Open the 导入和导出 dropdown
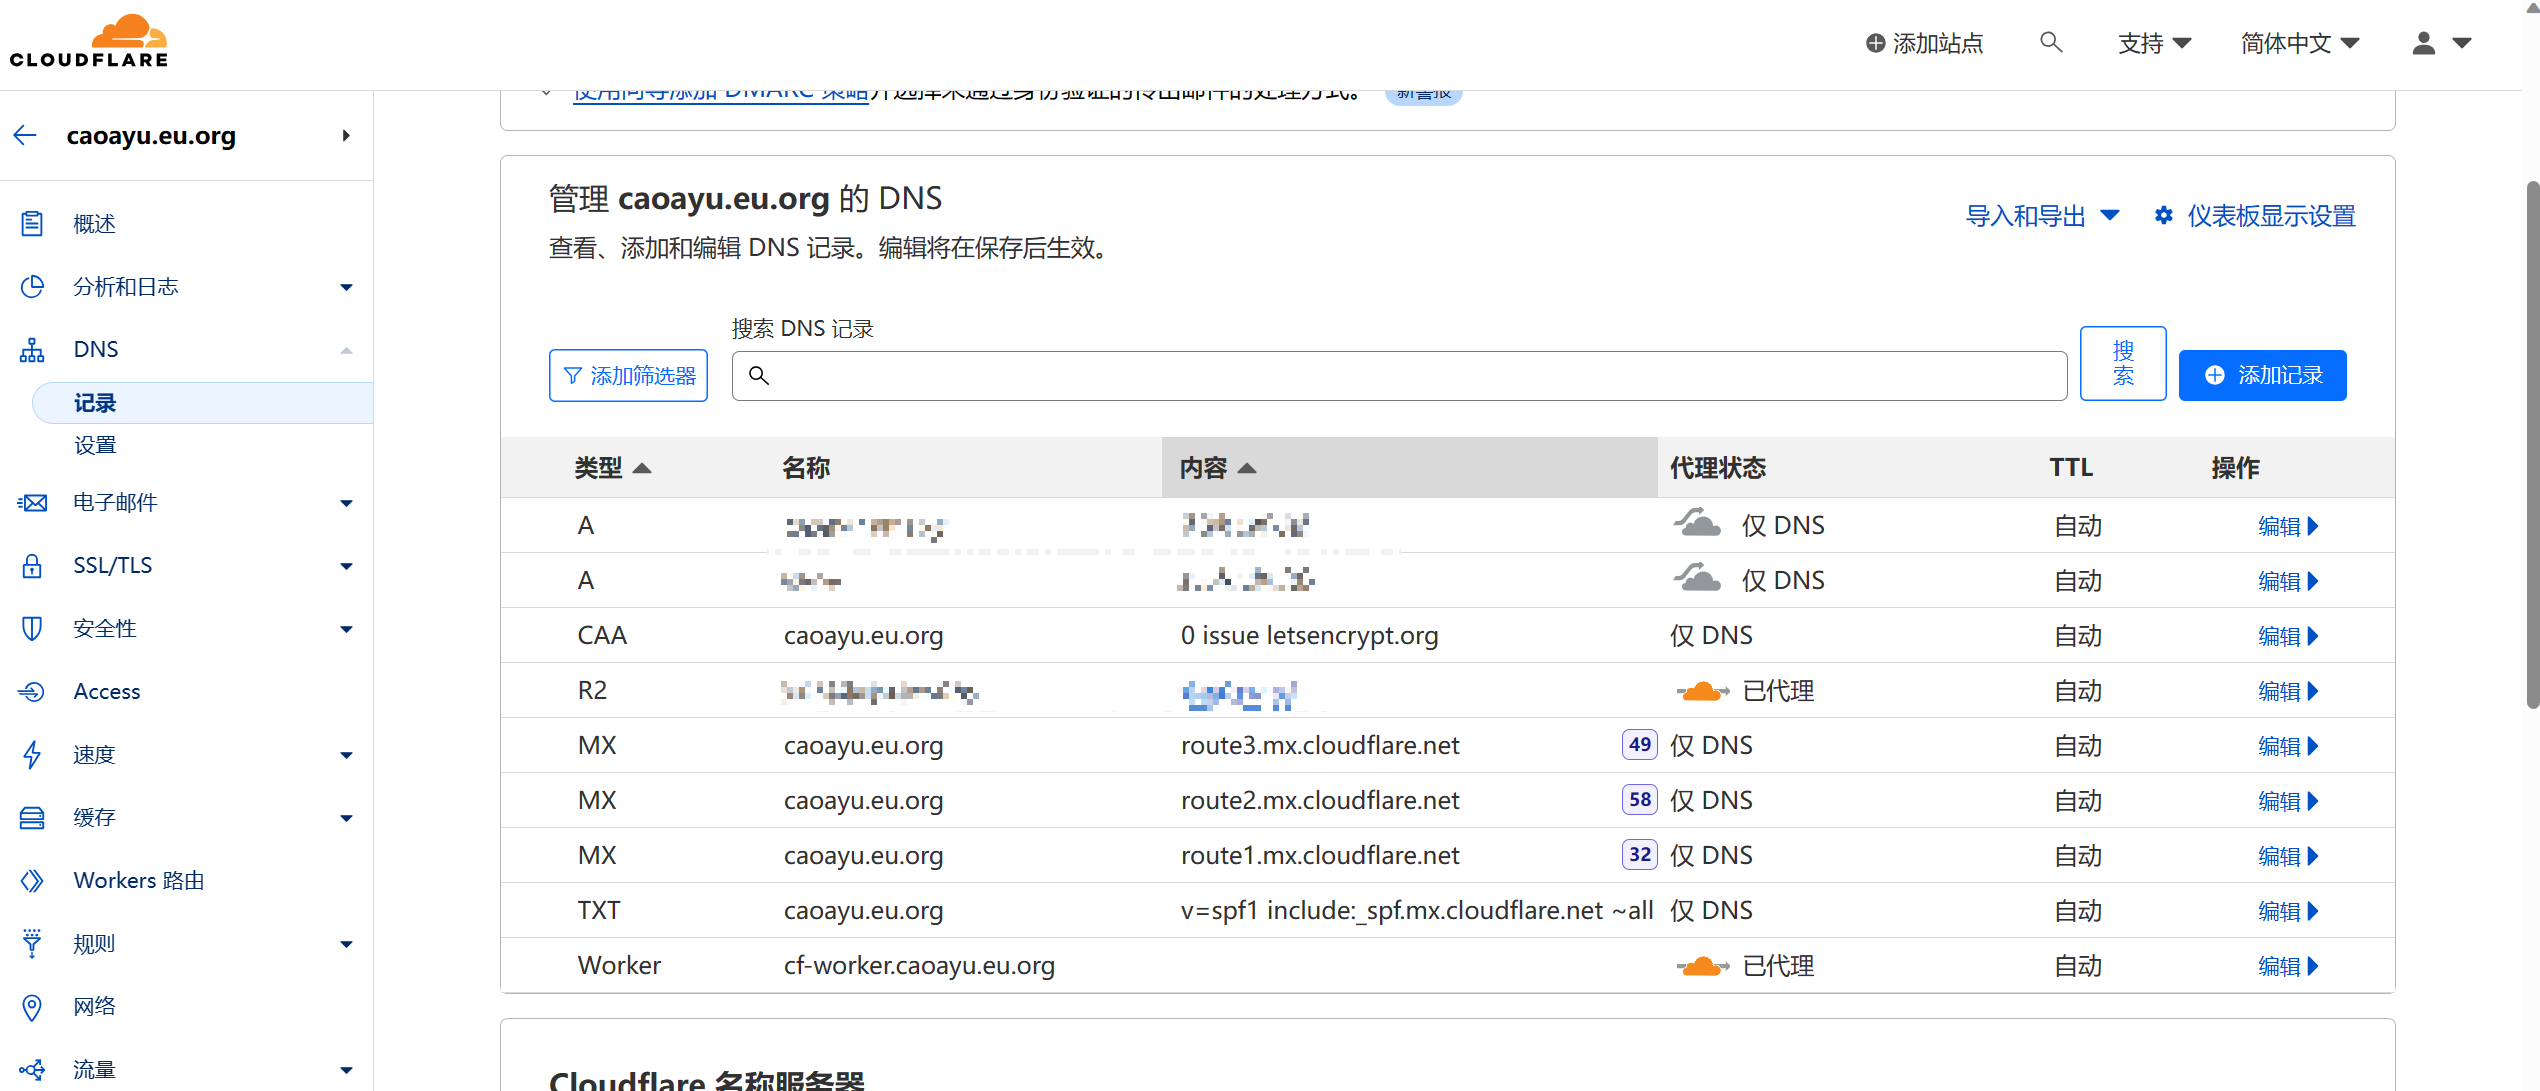The width and height of the screenshot is (2540, 1091). 2042,216
